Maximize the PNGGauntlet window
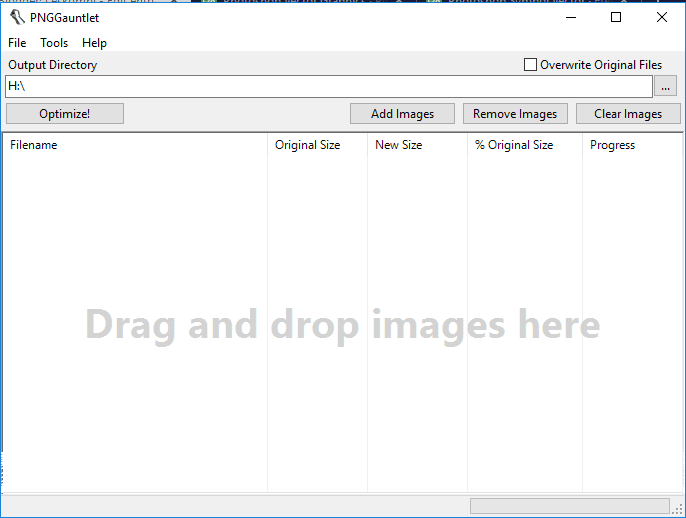 pyautogui.click(x=616, y=18)
